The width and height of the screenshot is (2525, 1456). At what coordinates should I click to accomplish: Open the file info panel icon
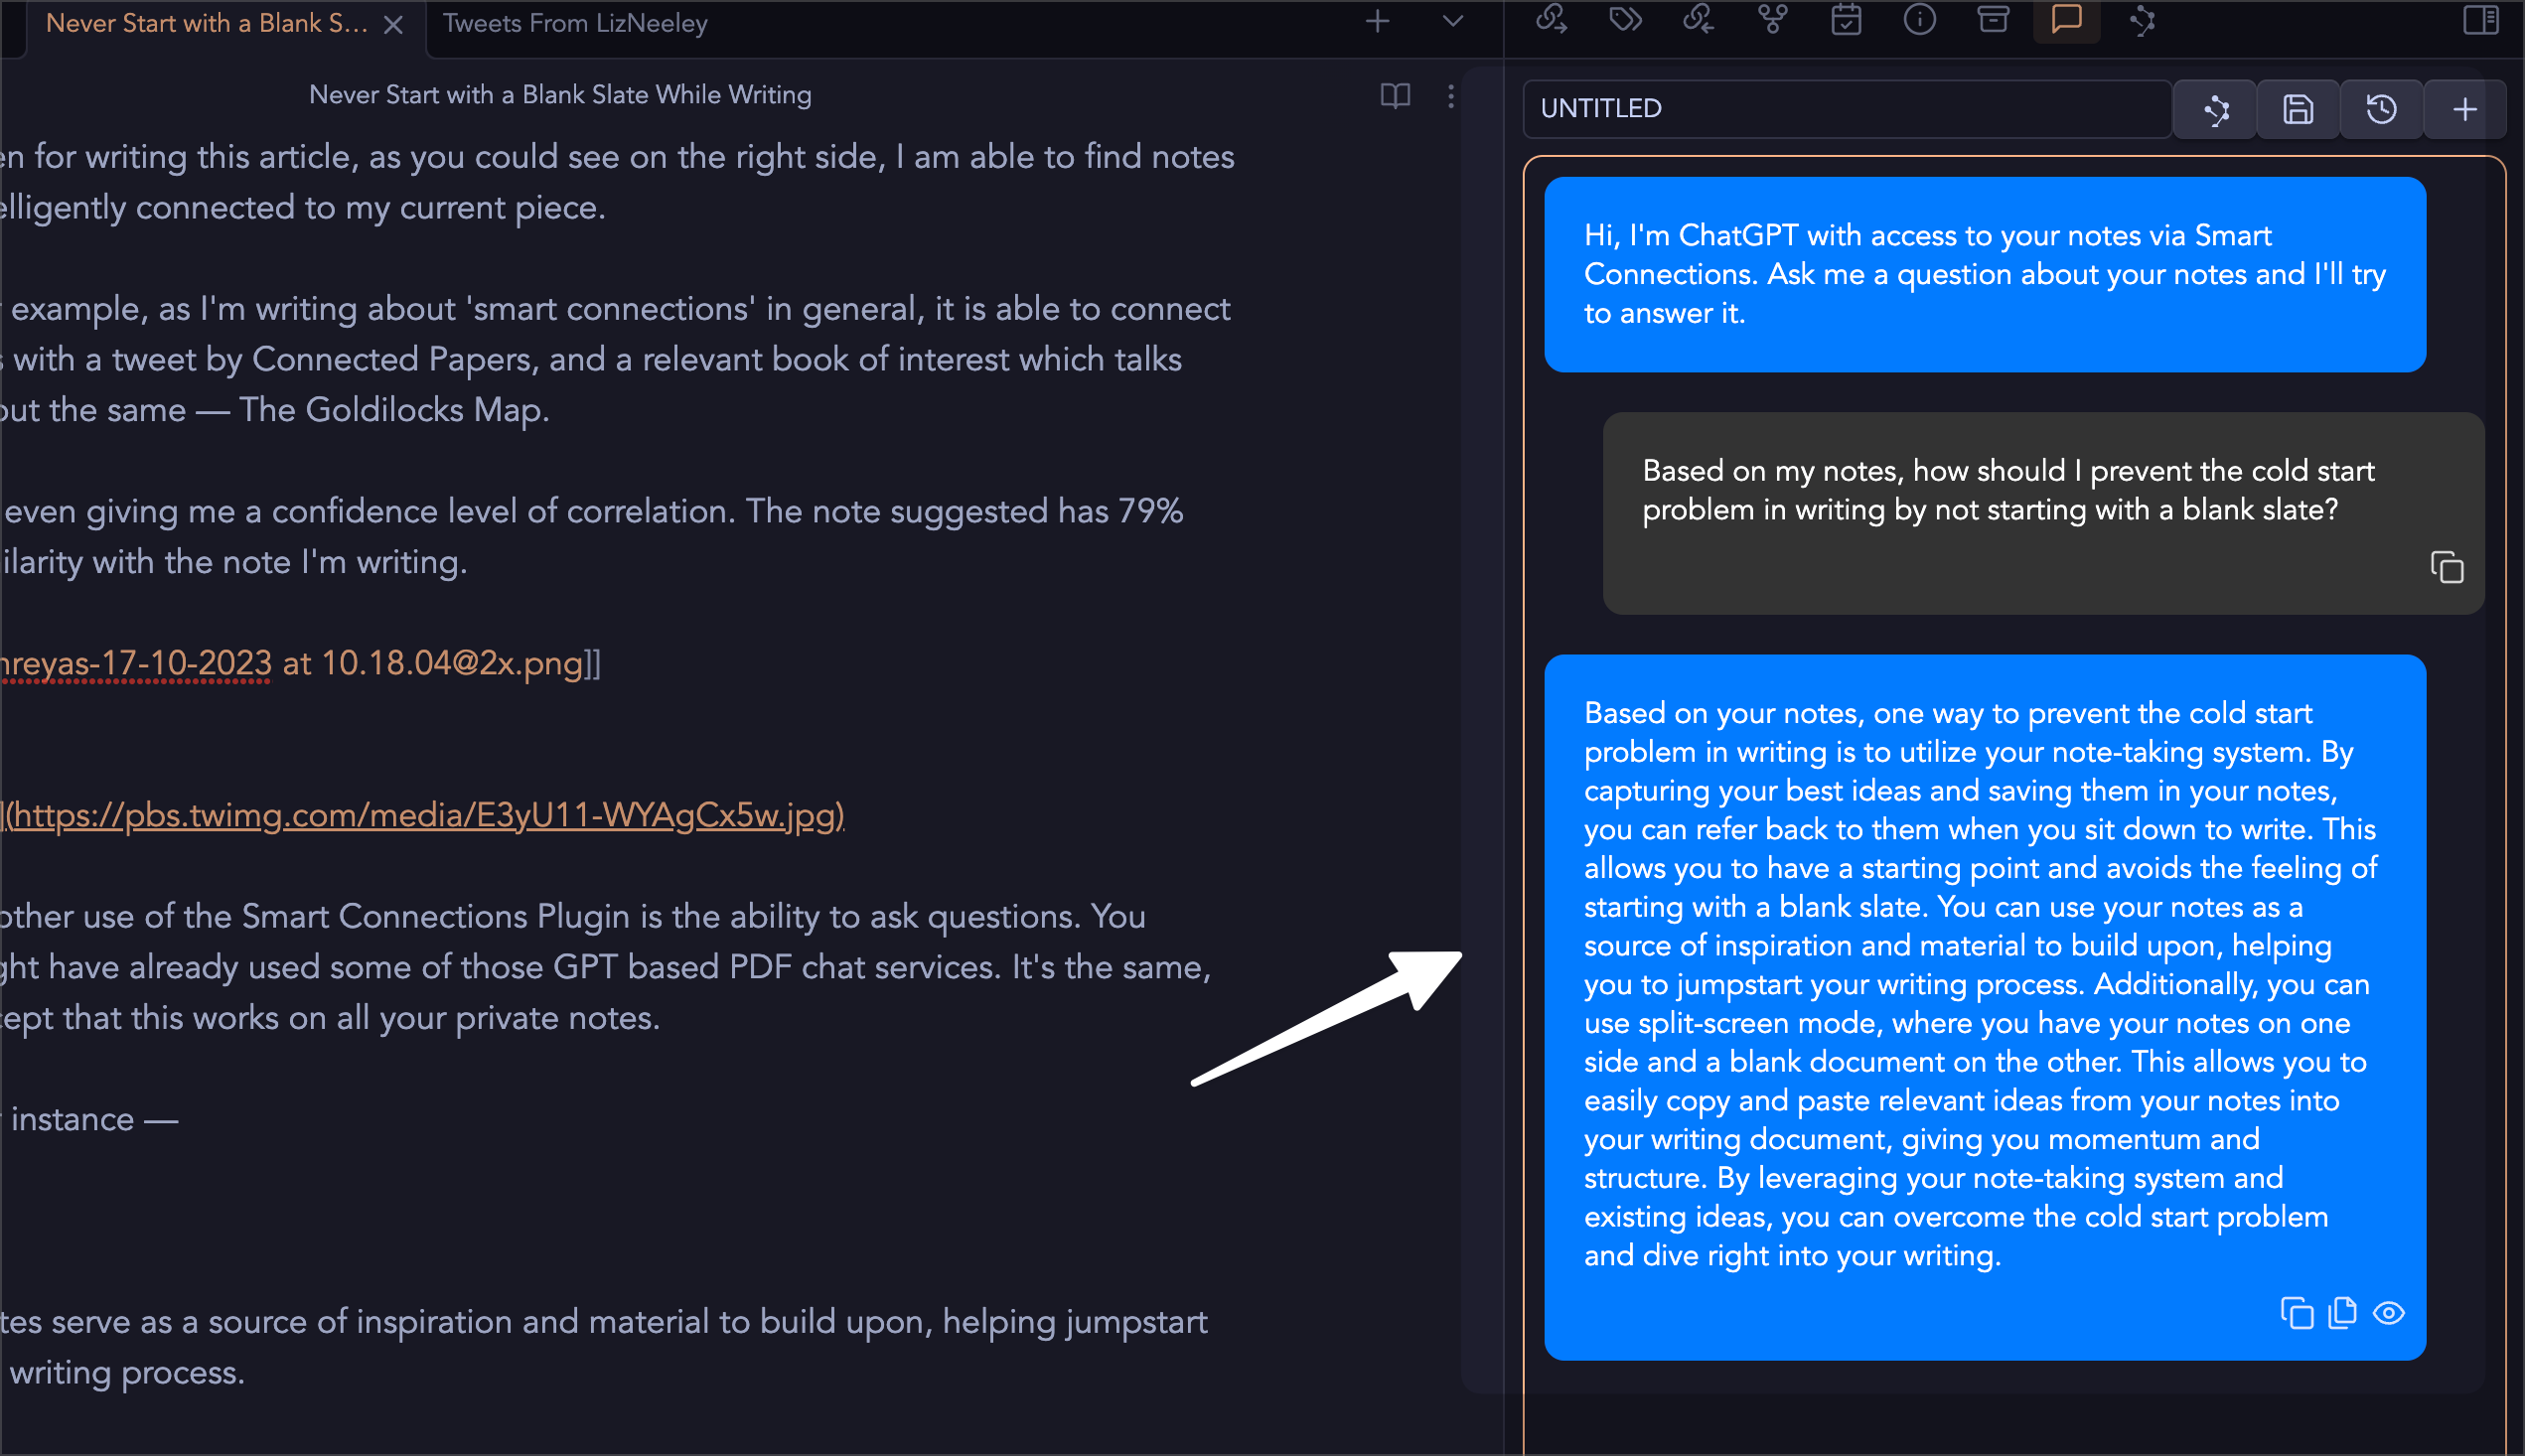coord(1919,19)
